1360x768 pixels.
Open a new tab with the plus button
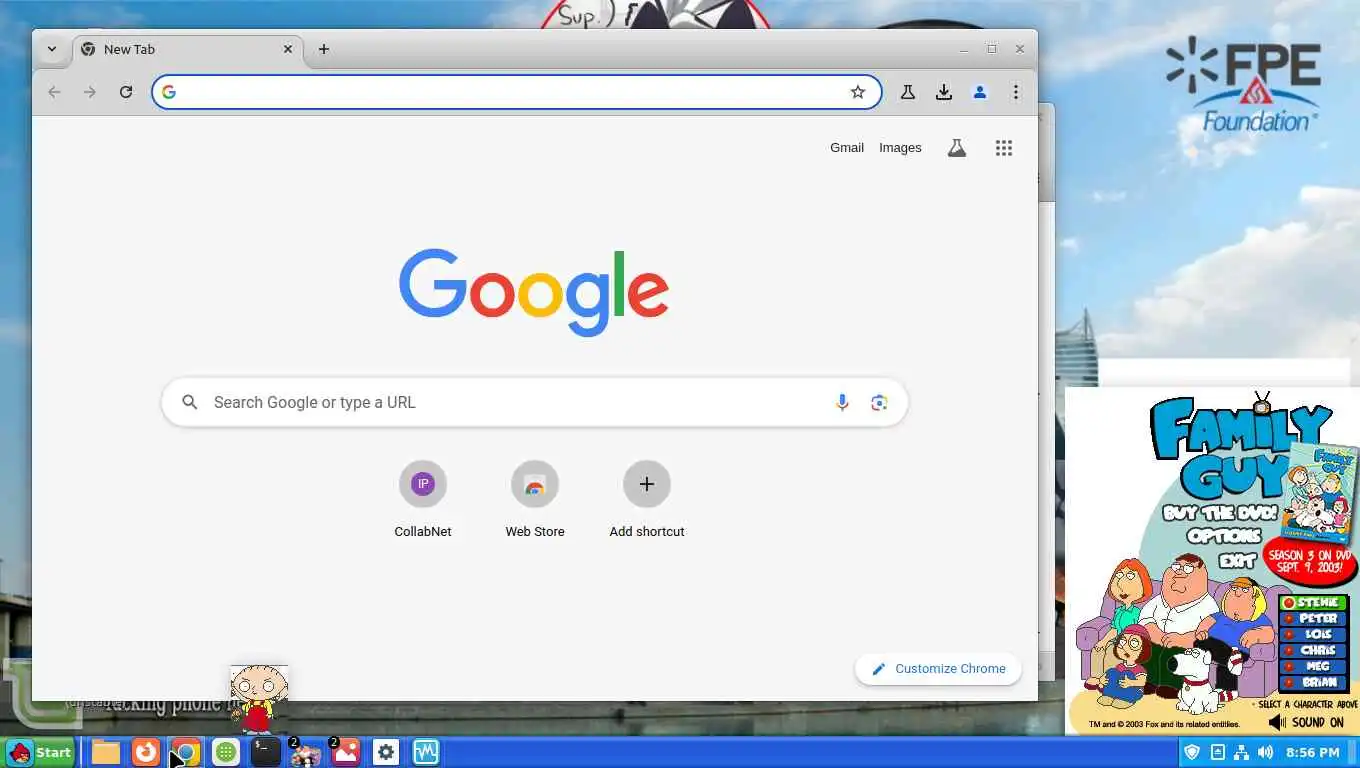click(x=324, y=49)
